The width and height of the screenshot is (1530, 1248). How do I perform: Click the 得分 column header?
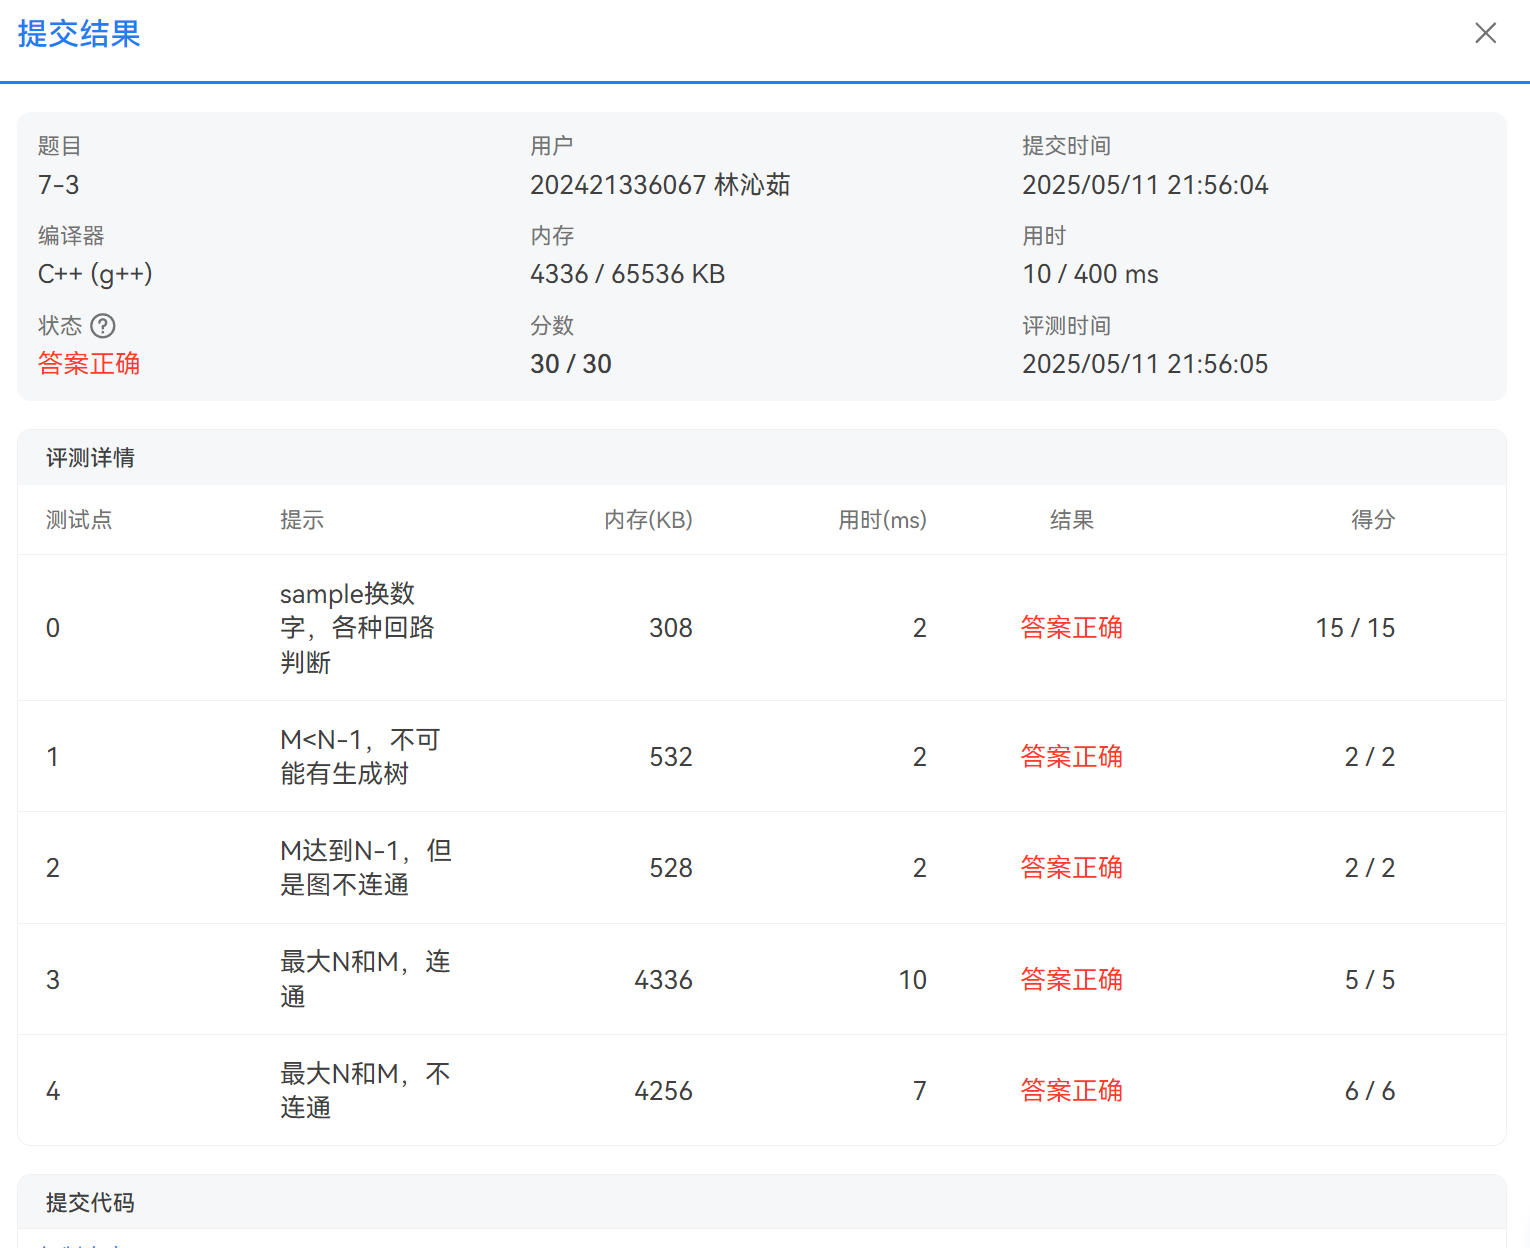(1372, 520)
